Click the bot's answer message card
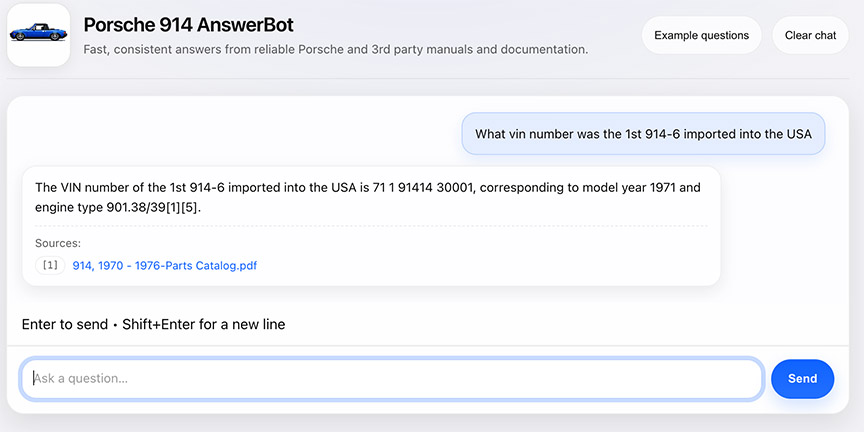 tap(371, 226)
